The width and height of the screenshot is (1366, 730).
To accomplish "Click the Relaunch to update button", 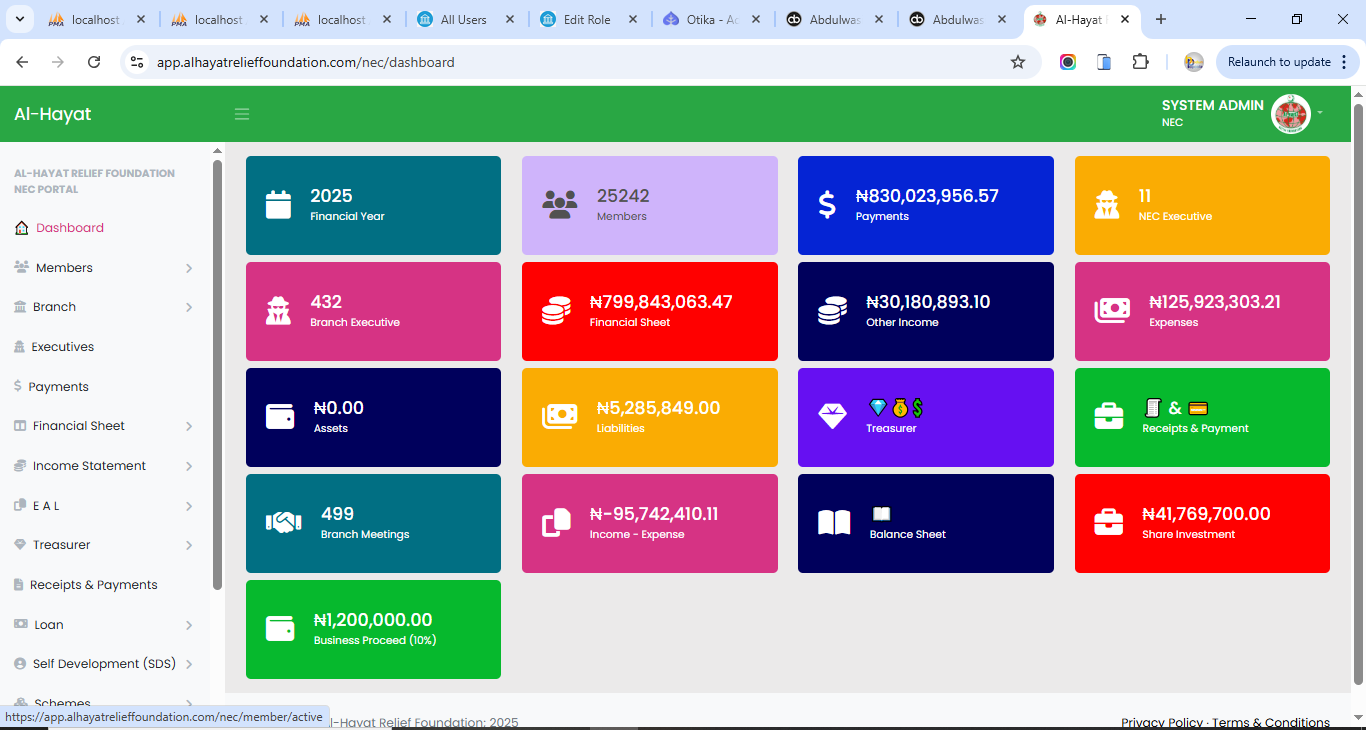I will [x=1278, y=62].
